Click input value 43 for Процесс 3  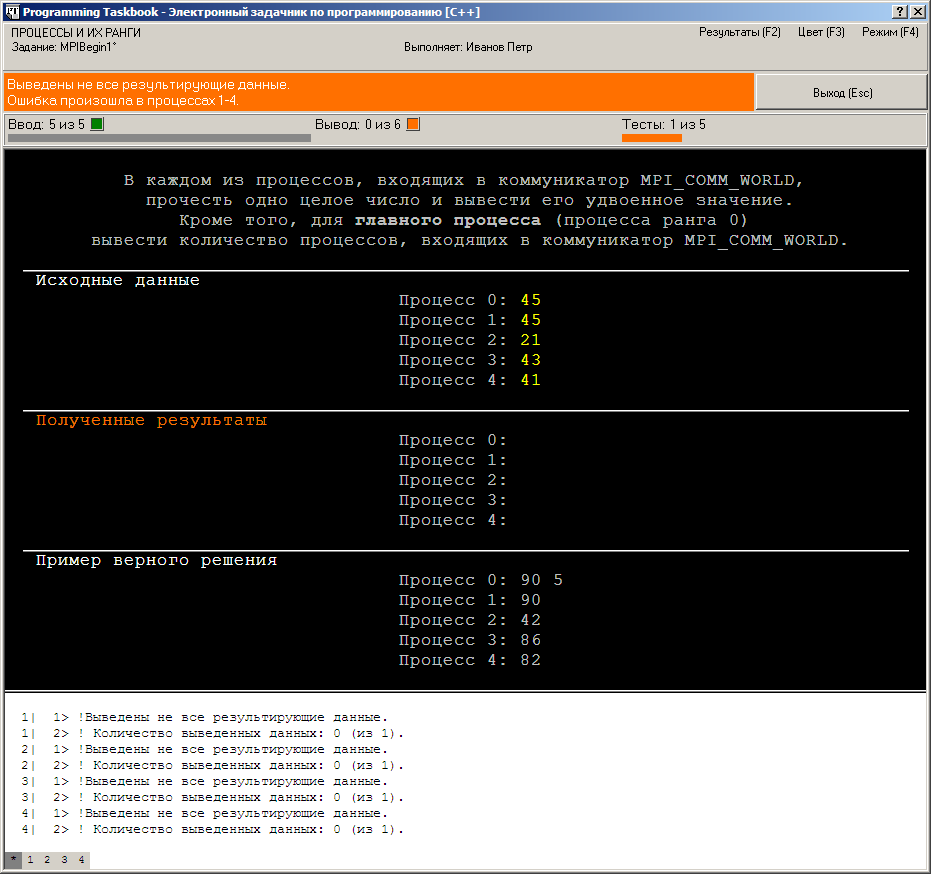[x=530, y=360]
